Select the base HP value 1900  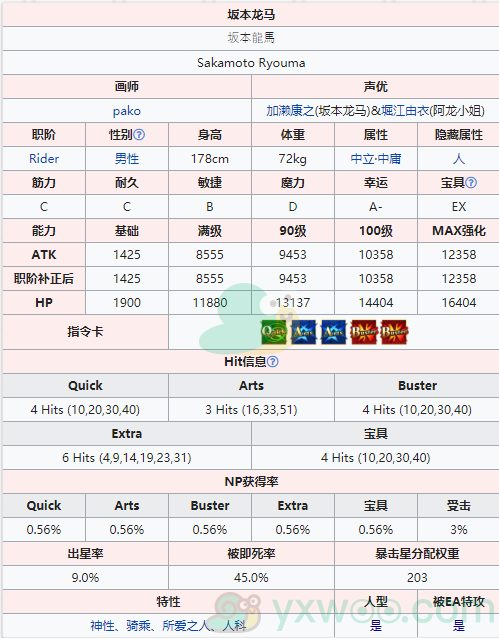point(127,303)
